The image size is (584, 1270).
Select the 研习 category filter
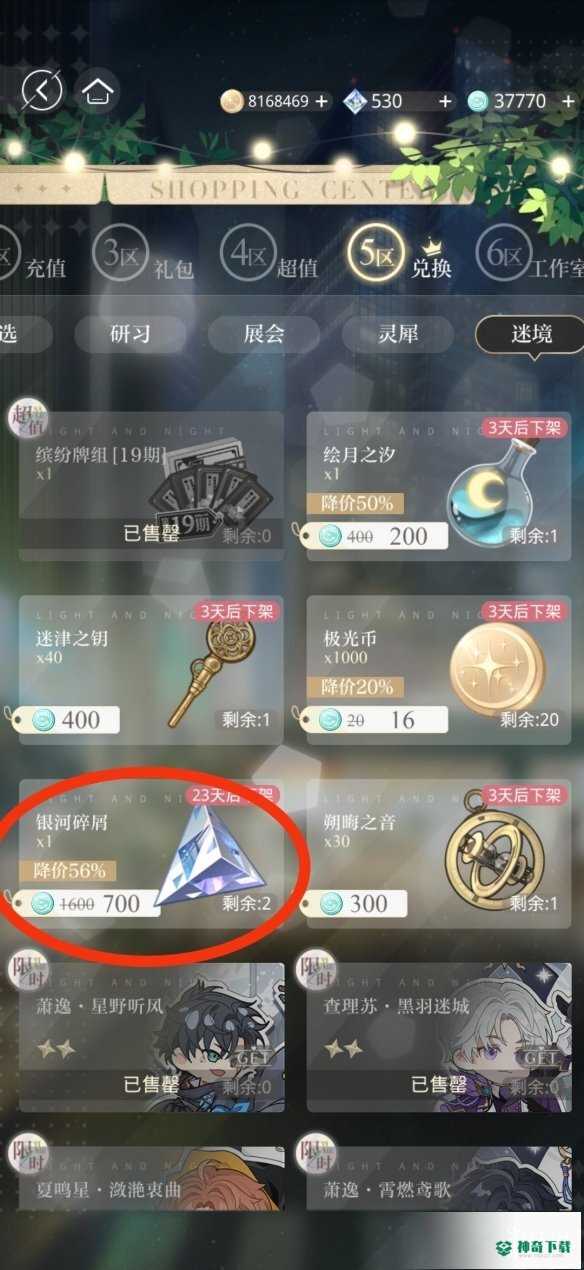click(x=130, y=334)
